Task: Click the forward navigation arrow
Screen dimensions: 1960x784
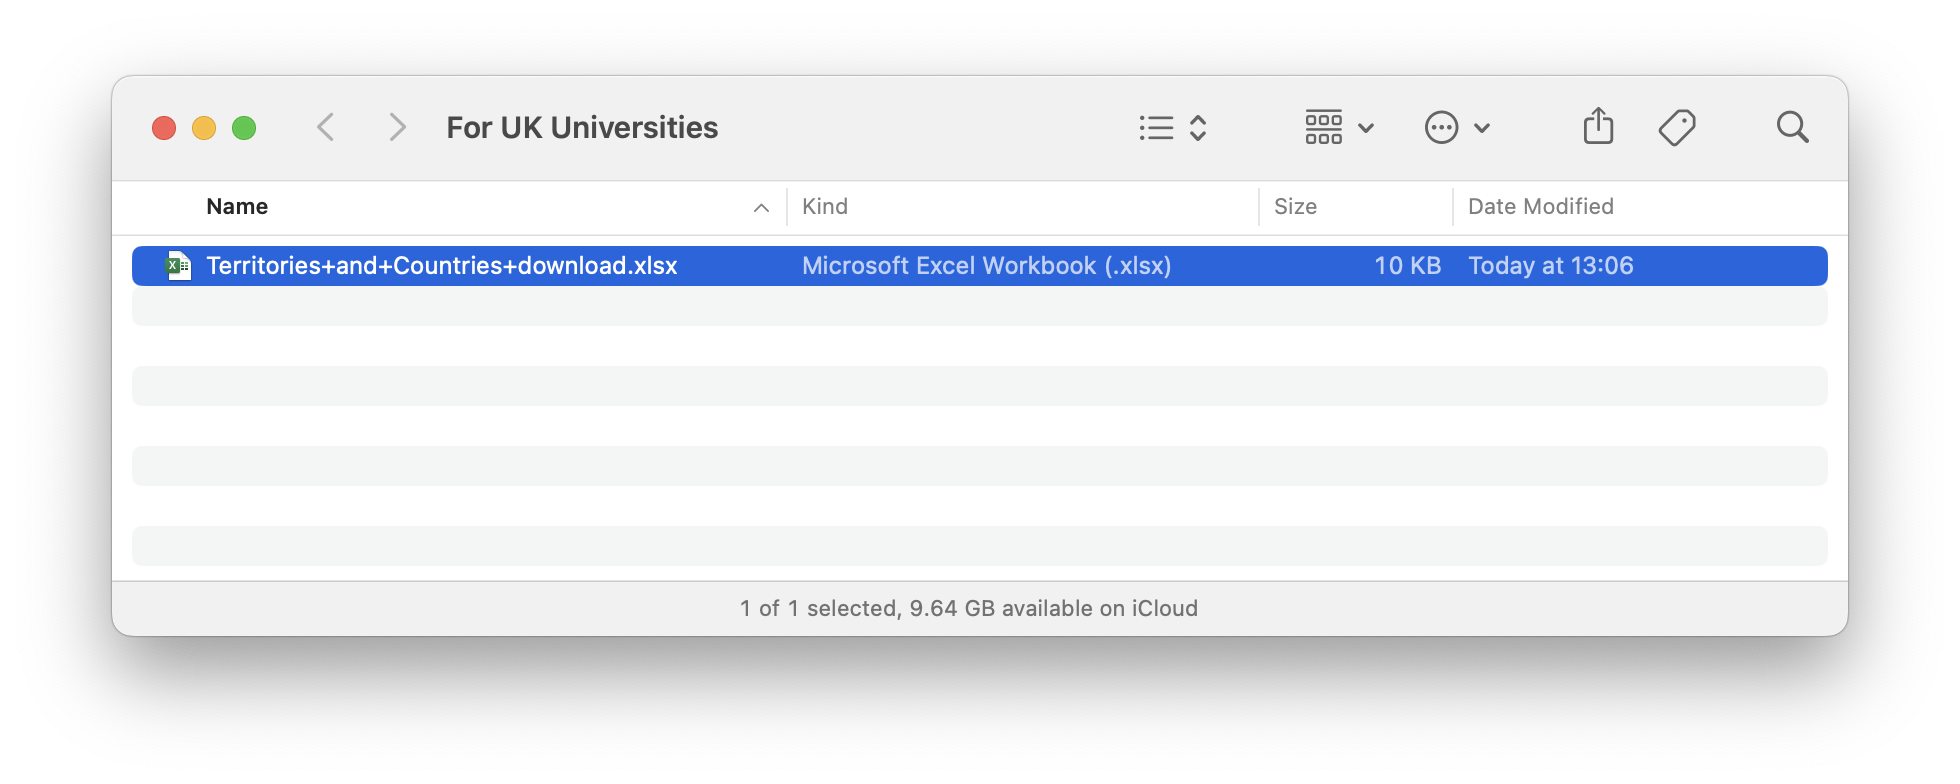Action: coord(397,128)
